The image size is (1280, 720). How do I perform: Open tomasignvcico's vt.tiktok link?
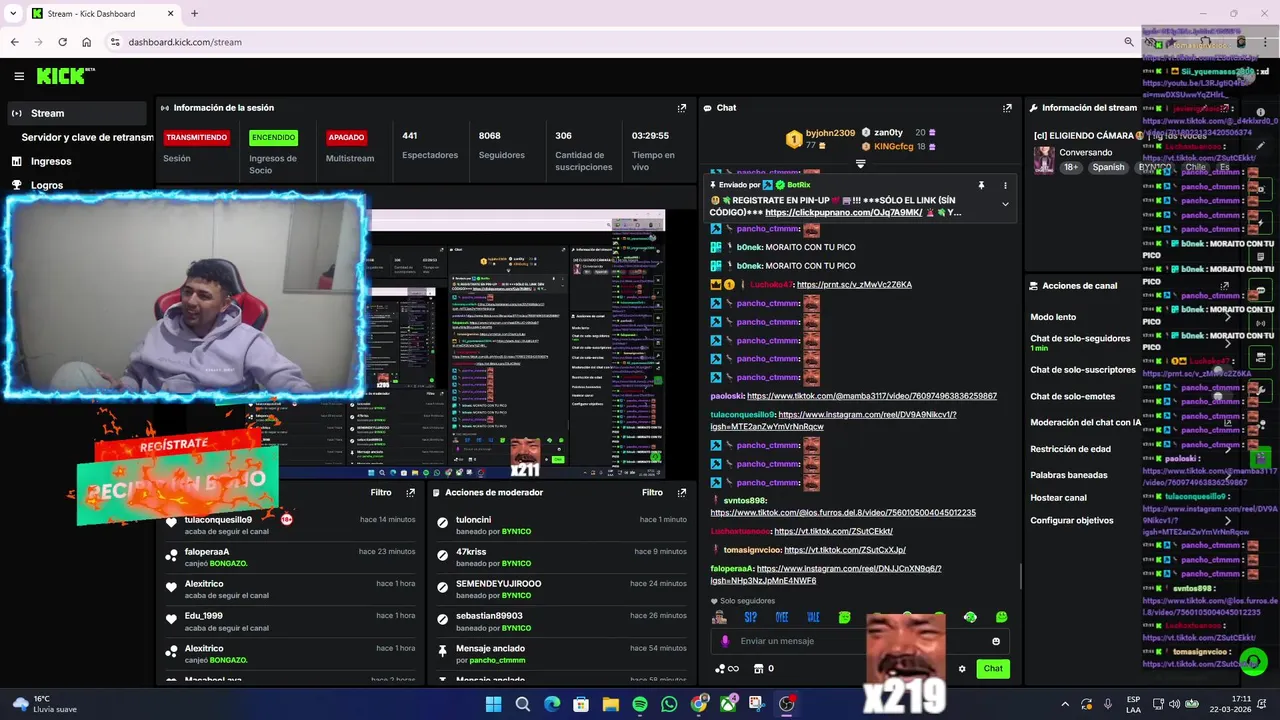845,550
